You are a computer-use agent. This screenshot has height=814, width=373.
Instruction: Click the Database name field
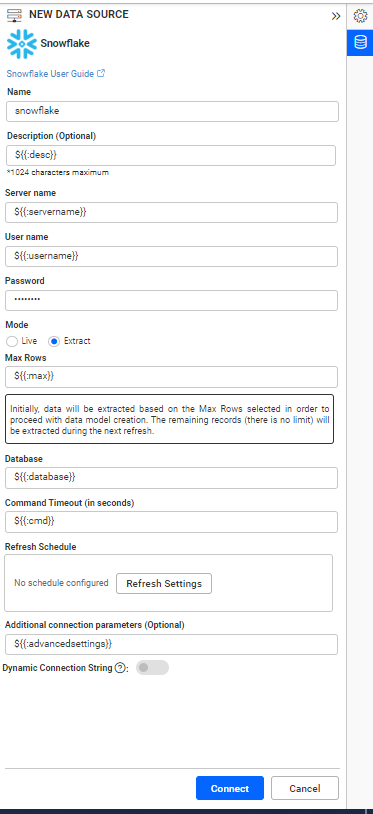point(171,478)
